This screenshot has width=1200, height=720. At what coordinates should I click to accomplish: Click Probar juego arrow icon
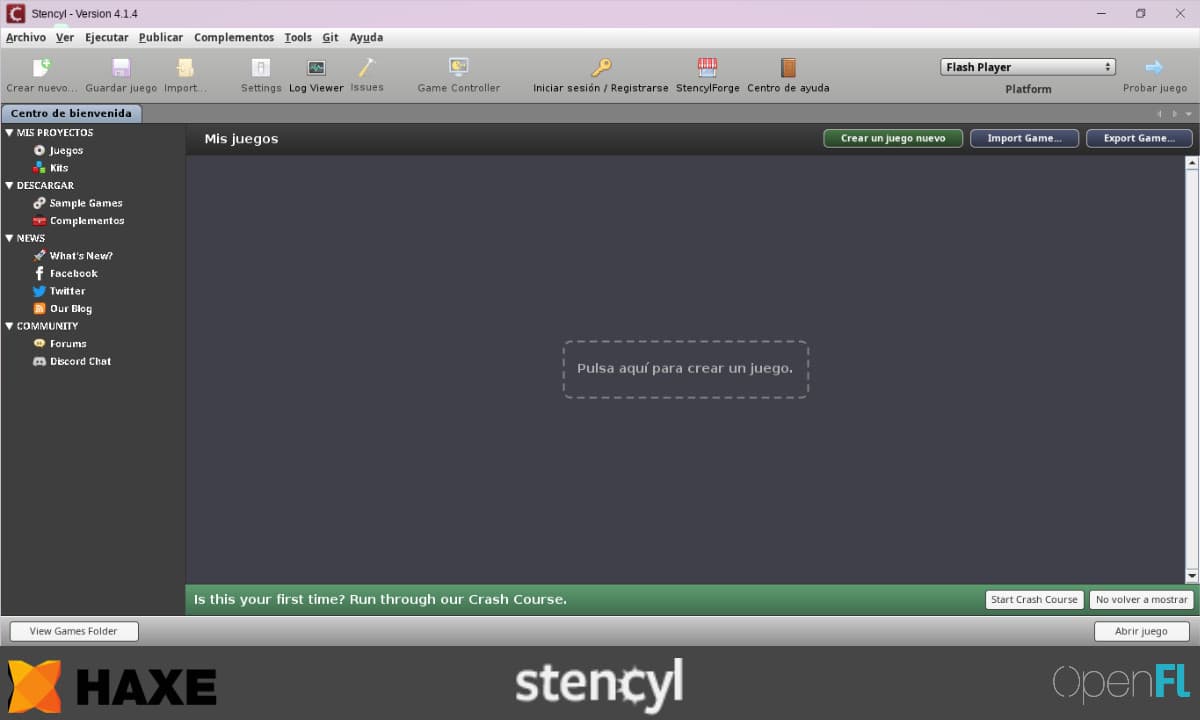pyautogui.click(x=1154, y=68)
